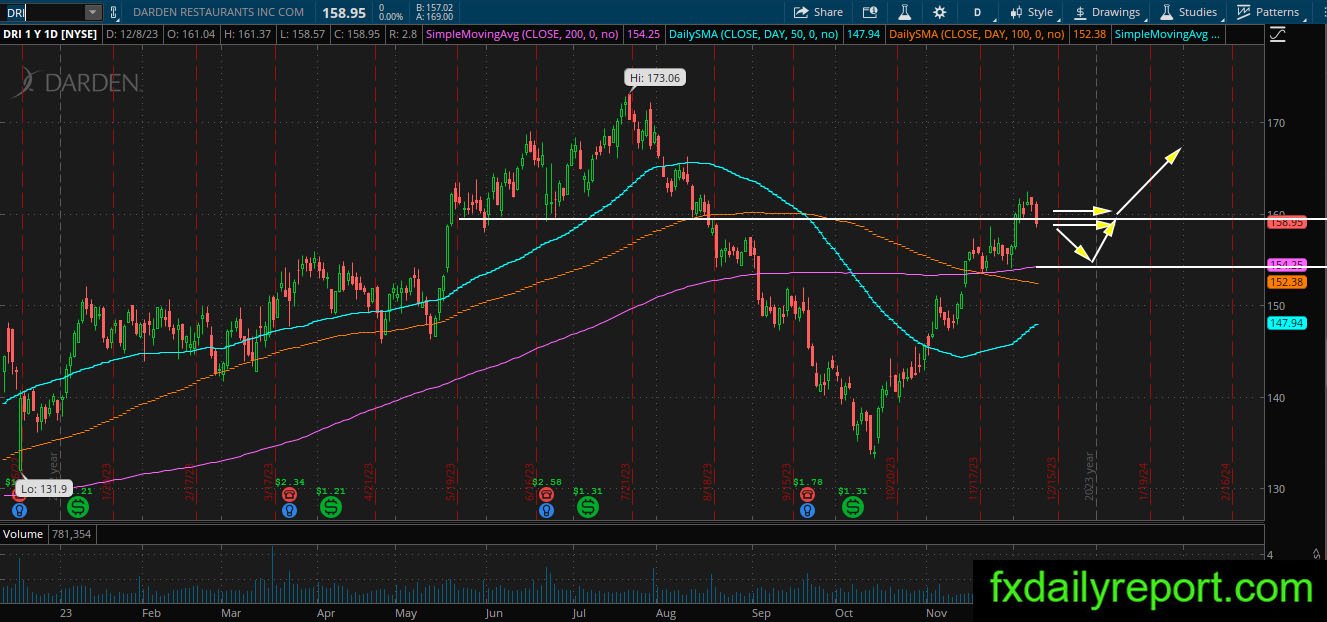Image resolution: width=1327 pixels, height=622 pixels.
Task: Click the lightbulb icon below $2.58 earnings
Action: (x=546, y=510)
